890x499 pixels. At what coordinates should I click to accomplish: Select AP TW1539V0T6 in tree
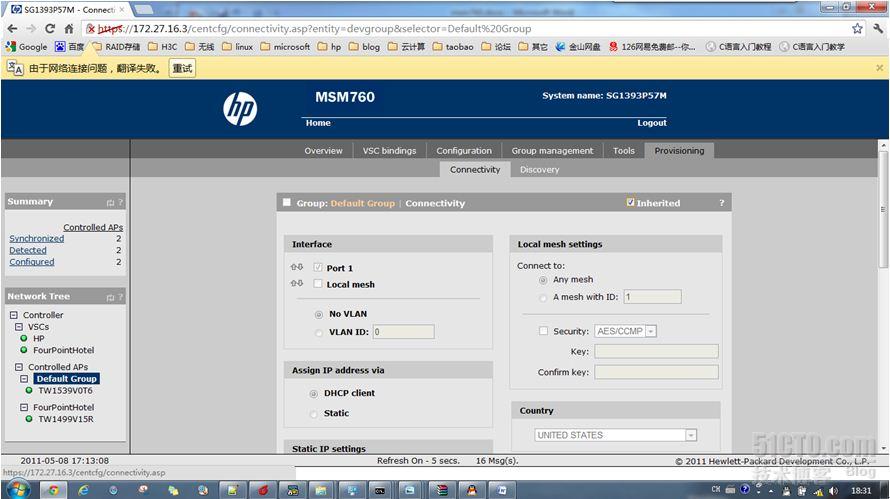65,391
